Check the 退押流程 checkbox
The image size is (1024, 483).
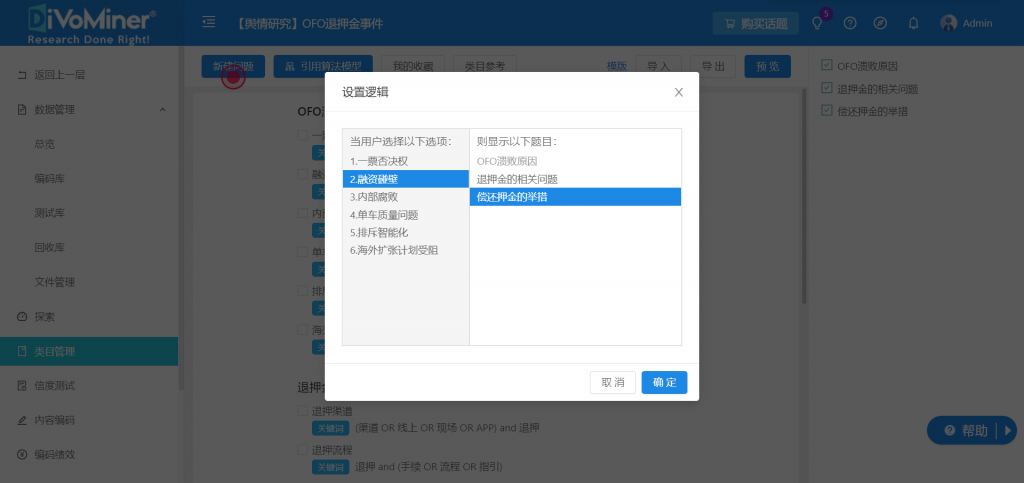click(x=302, y=450)
